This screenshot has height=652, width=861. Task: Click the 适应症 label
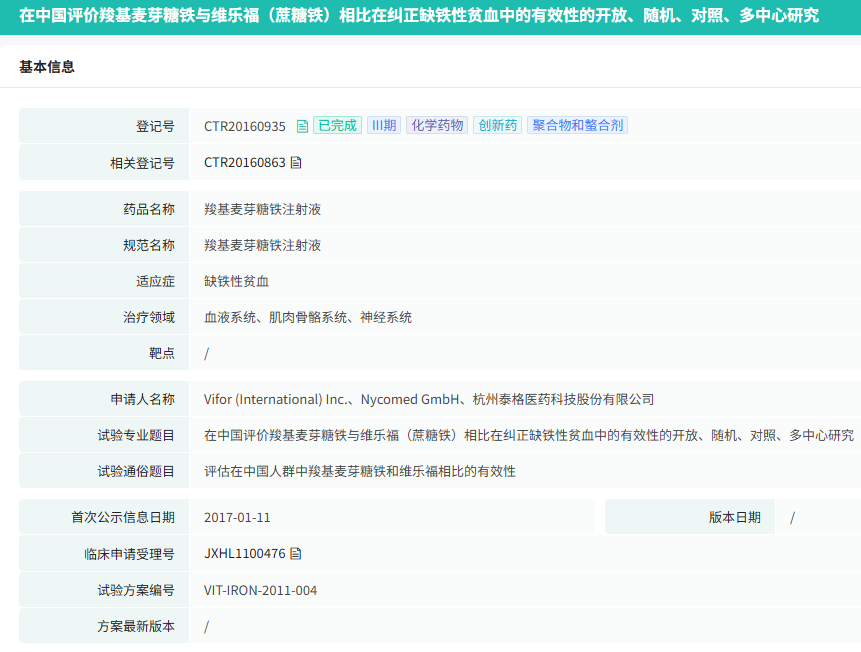(x=155, y=281)
